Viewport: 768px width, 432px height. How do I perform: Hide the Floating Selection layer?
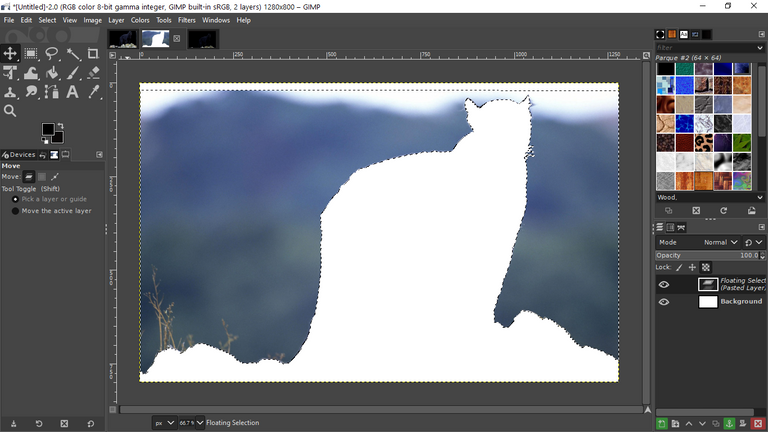click(664, 285)
